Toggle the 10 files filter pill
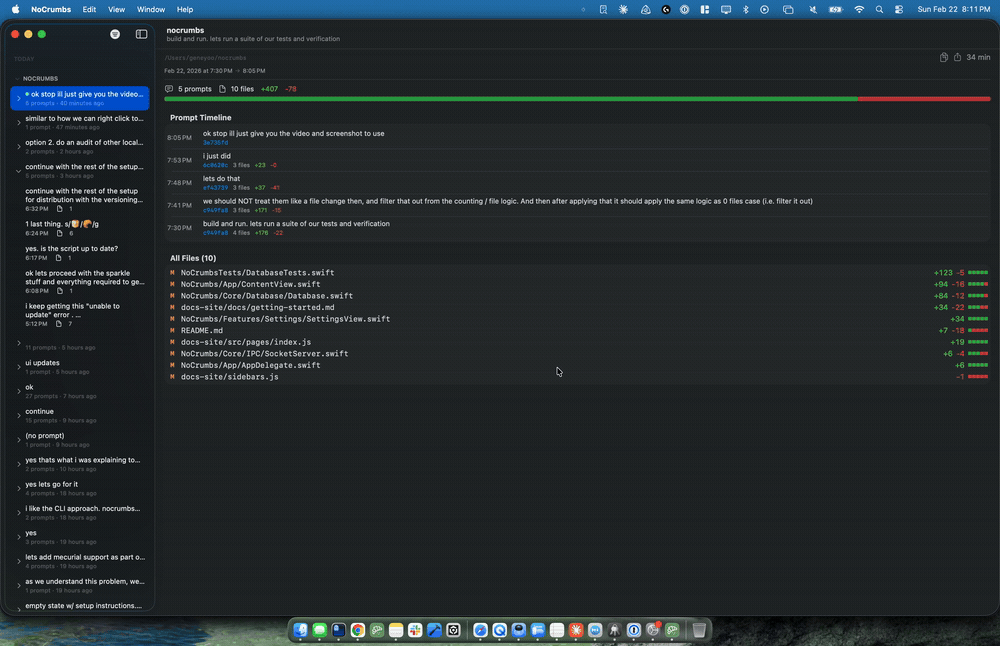The image size is (1000, 646). click(243, 88)
